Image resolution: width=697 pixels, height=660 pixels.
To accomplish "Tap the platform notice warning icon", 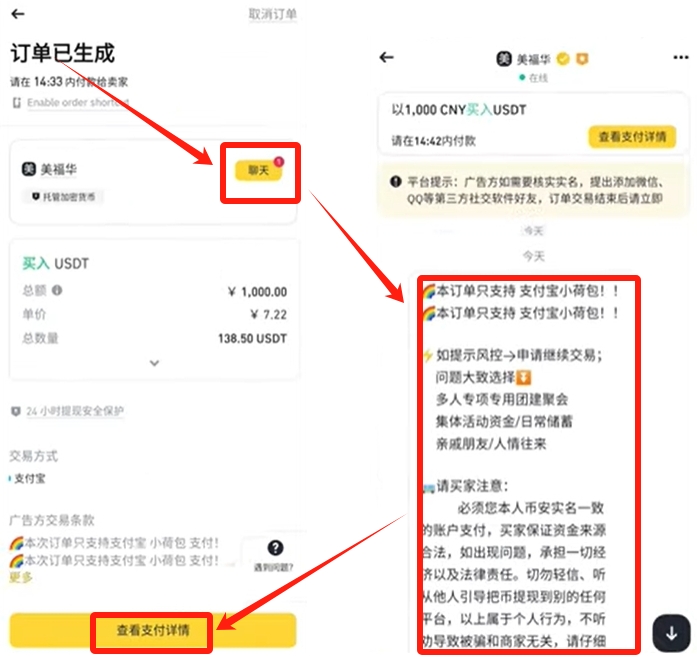I will click(x=396, y=181).
